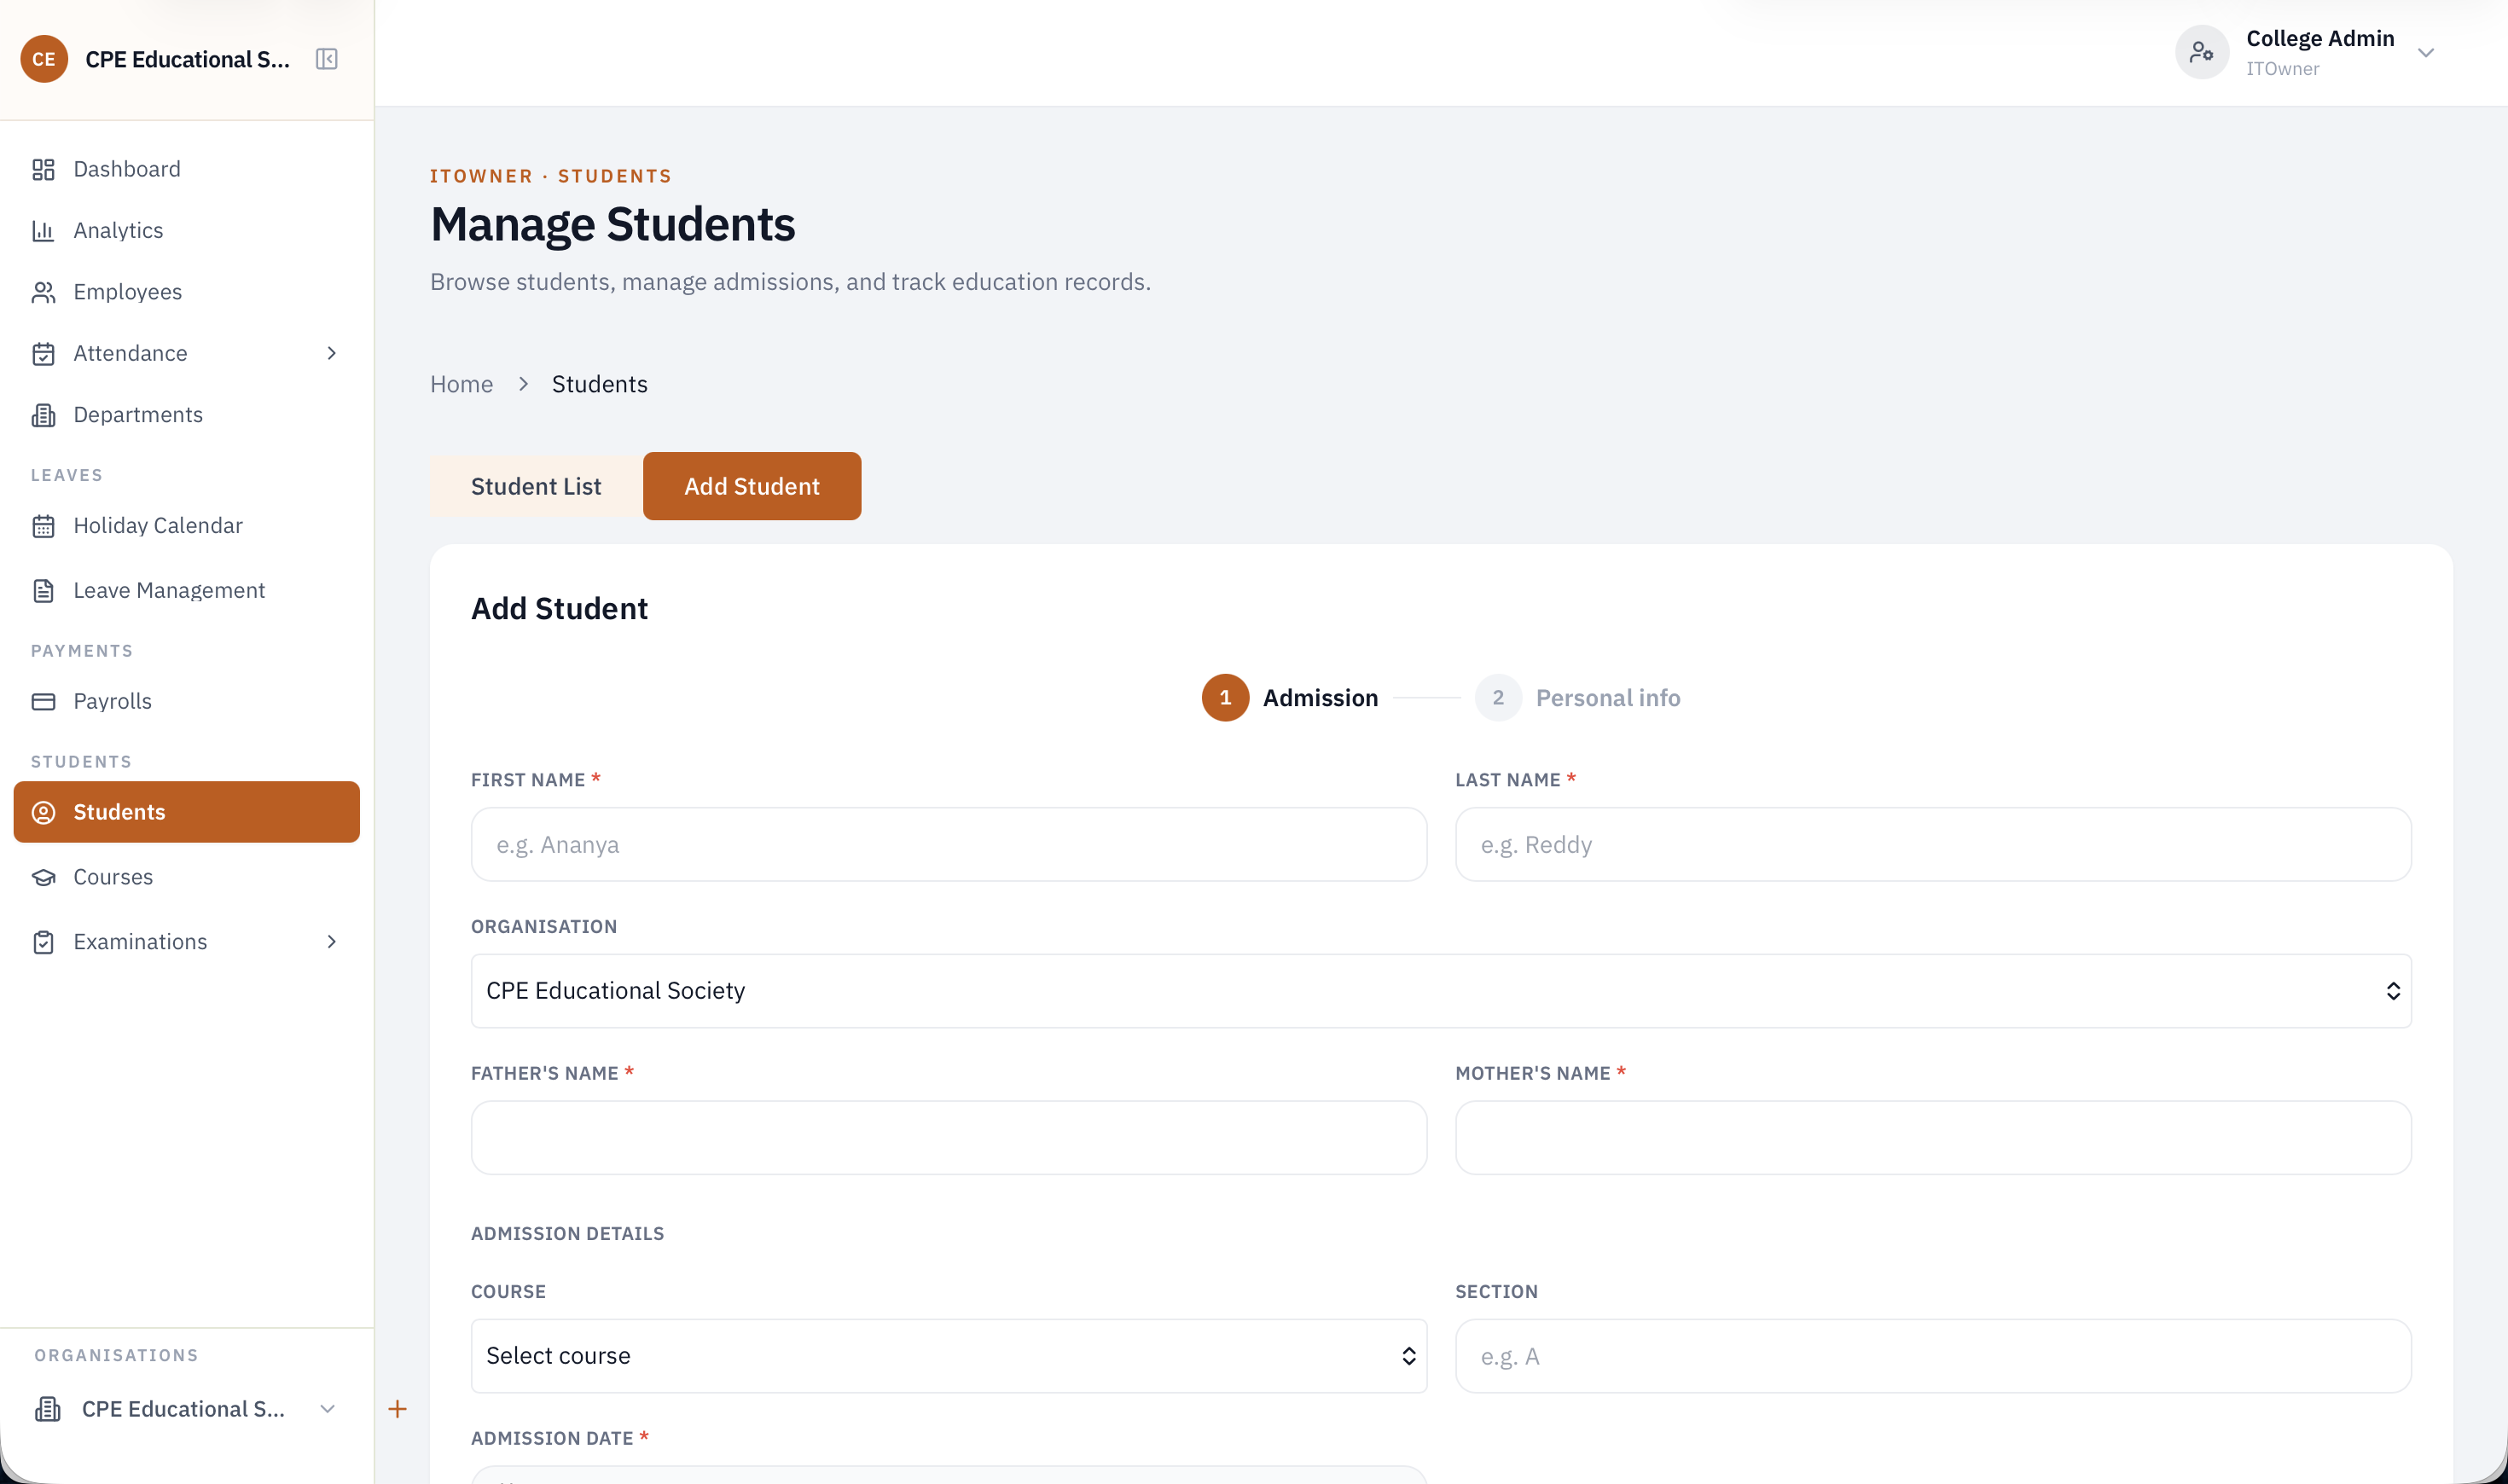Click the Examinations clipboard icon

43,942
